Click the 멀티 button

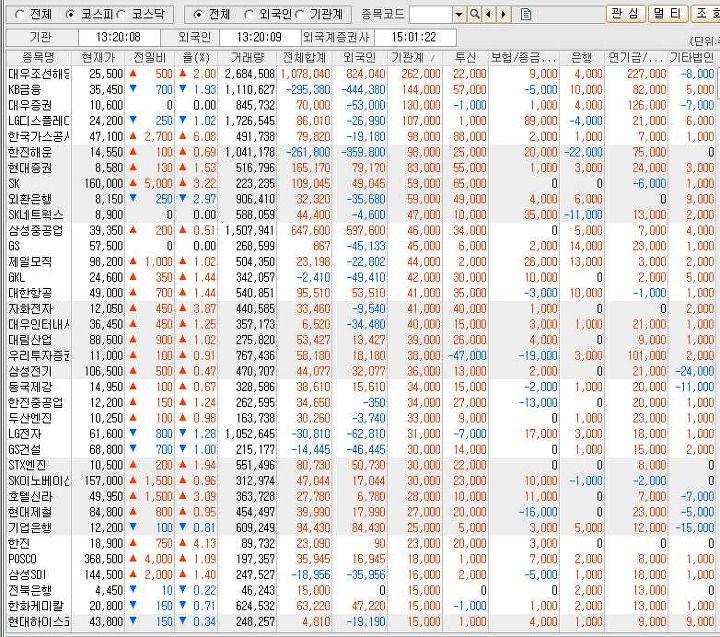pos(668,13)
